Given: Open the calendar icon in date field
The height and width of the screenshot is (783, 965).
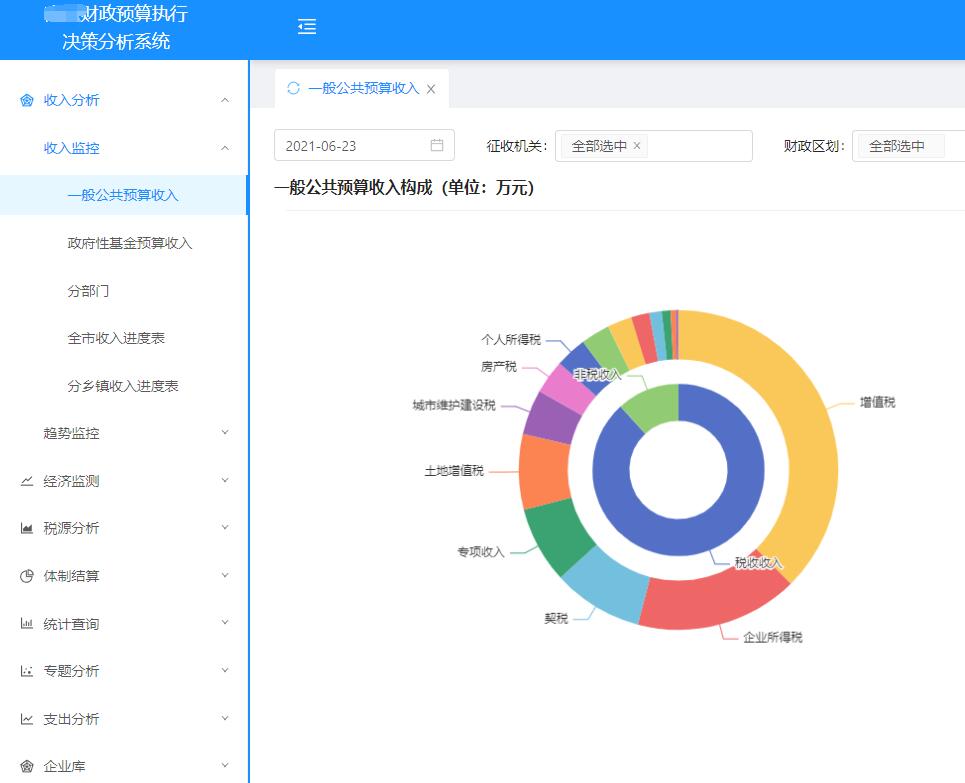Looking at the screenshot, I should (437, 145).
